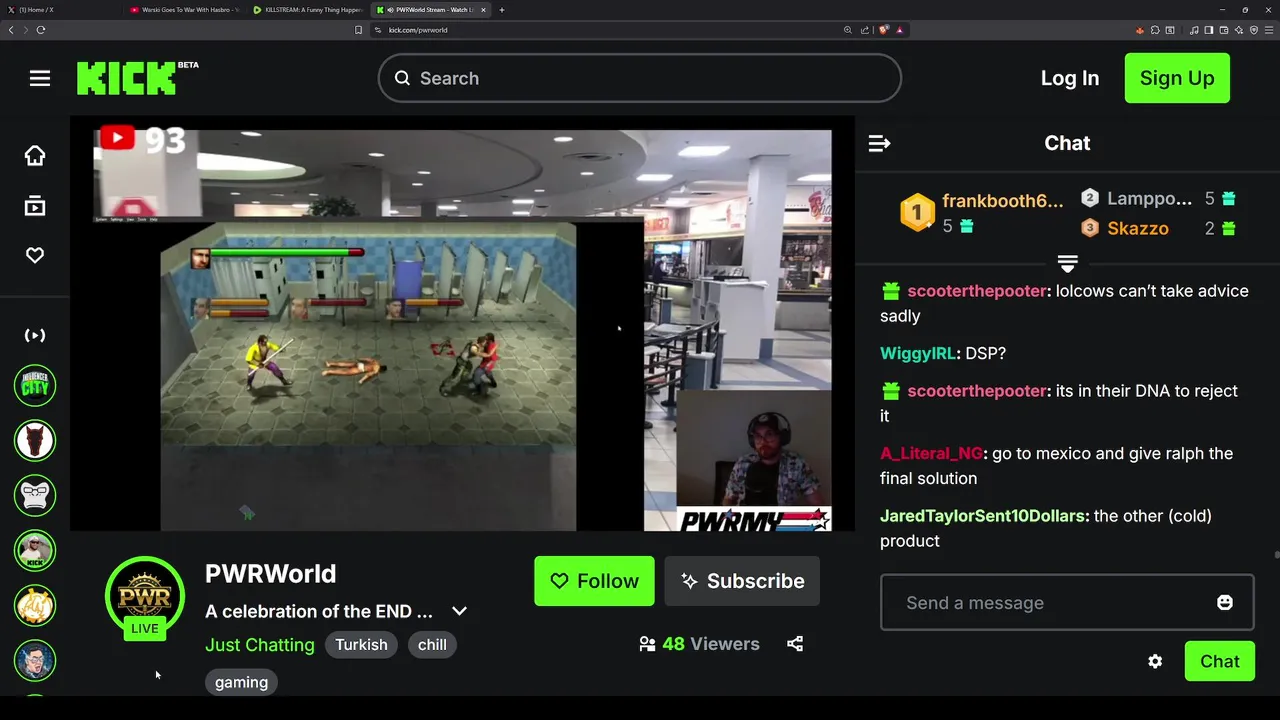
Task: Open the Brave Shields lion icon
Action: [x=883, y=30]
